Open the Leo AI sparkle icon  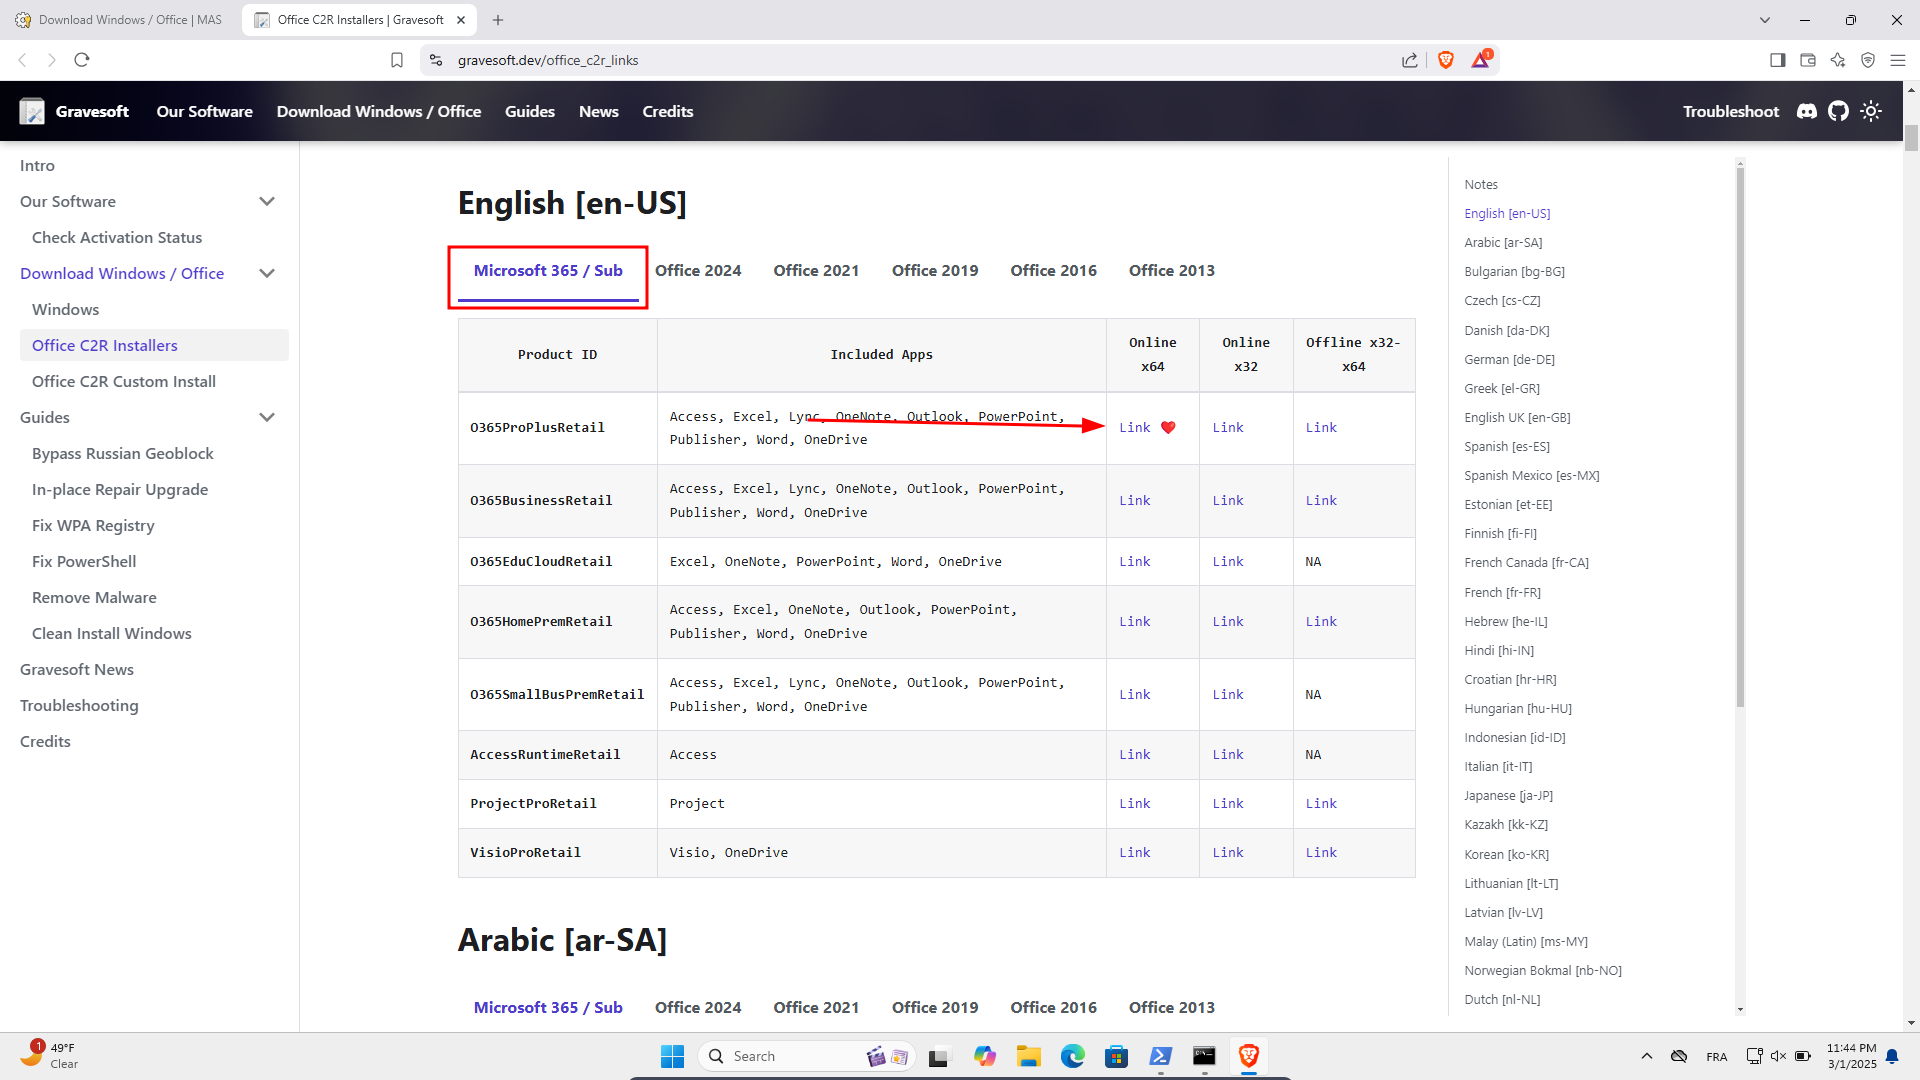click(x=1838, y=60)
